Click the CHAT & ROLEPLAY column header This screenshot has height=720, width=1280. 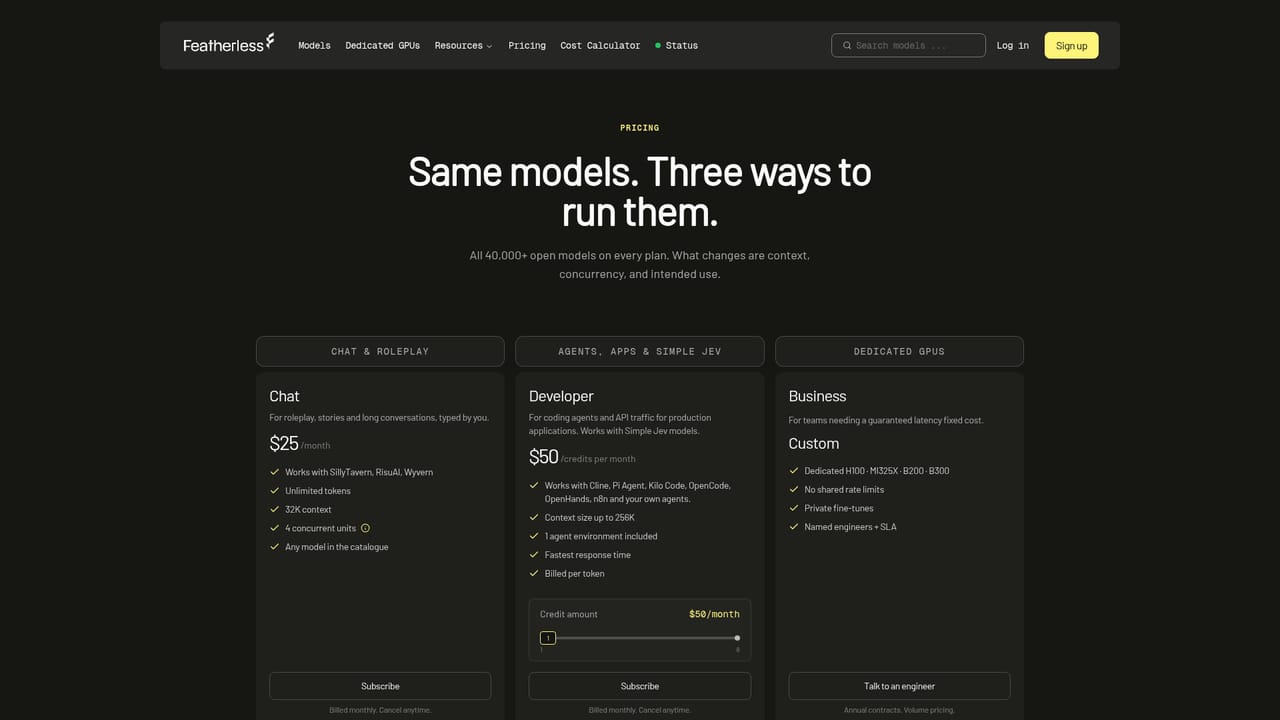(x=380, y=351)
